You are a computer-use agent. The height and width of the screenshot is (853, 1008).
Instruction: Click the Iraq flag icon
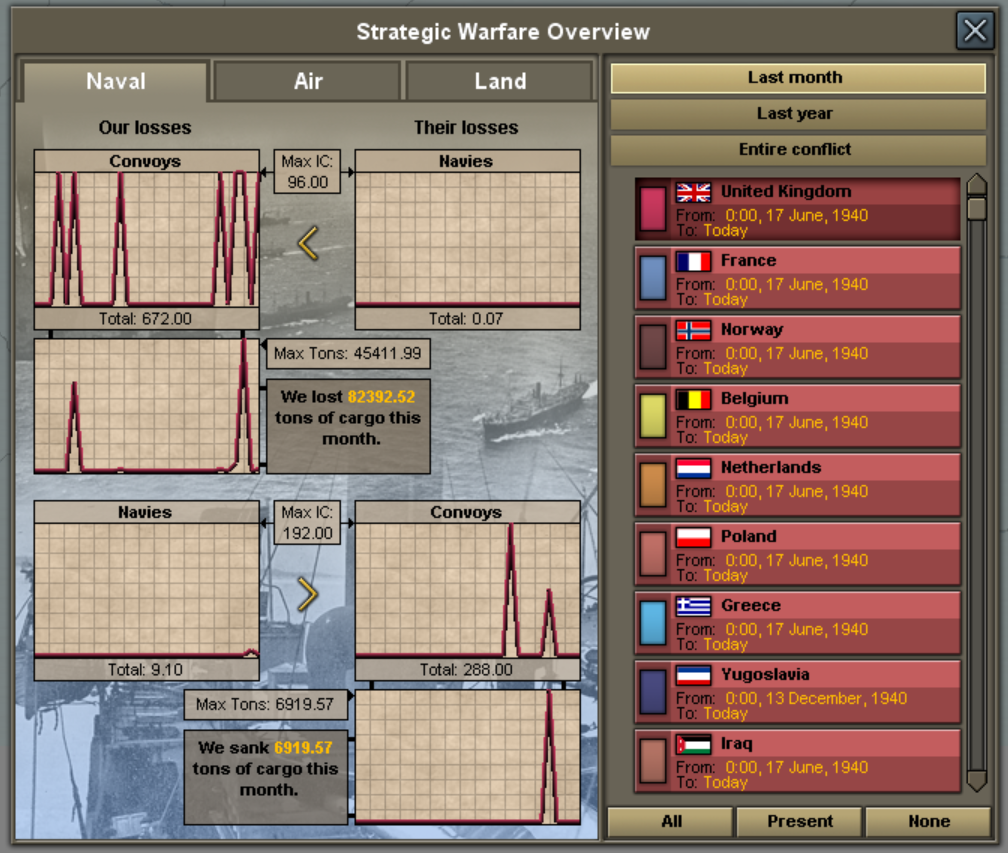click(693, 744)
